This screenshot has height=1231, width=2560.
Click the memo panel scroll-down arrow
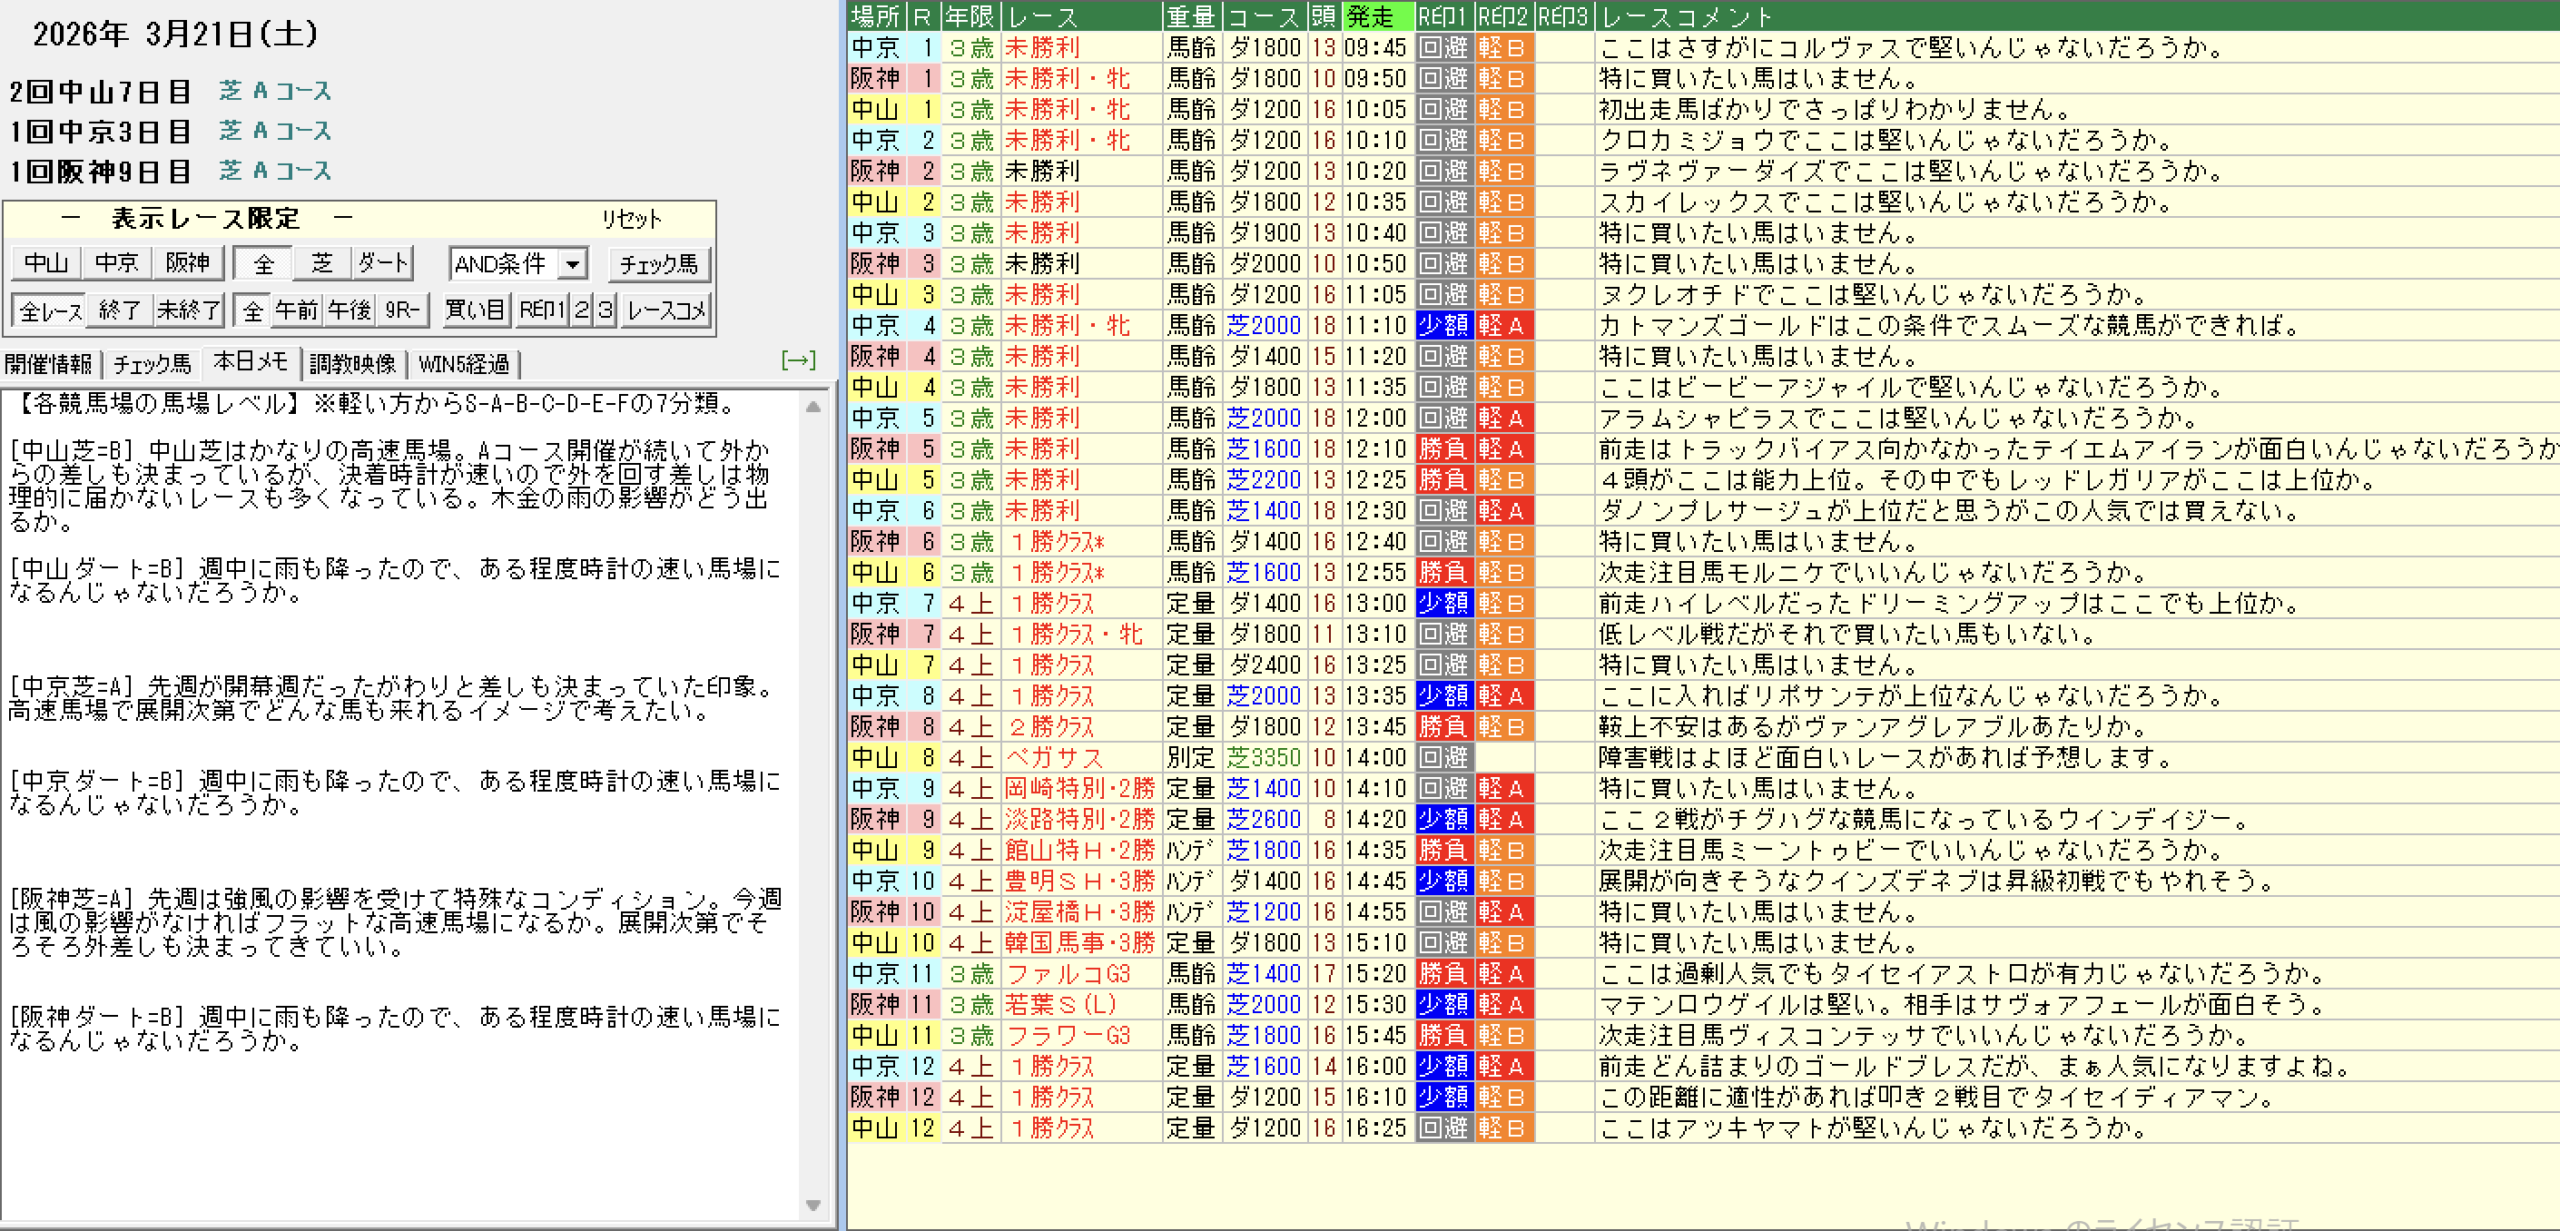coord(813,1205)
